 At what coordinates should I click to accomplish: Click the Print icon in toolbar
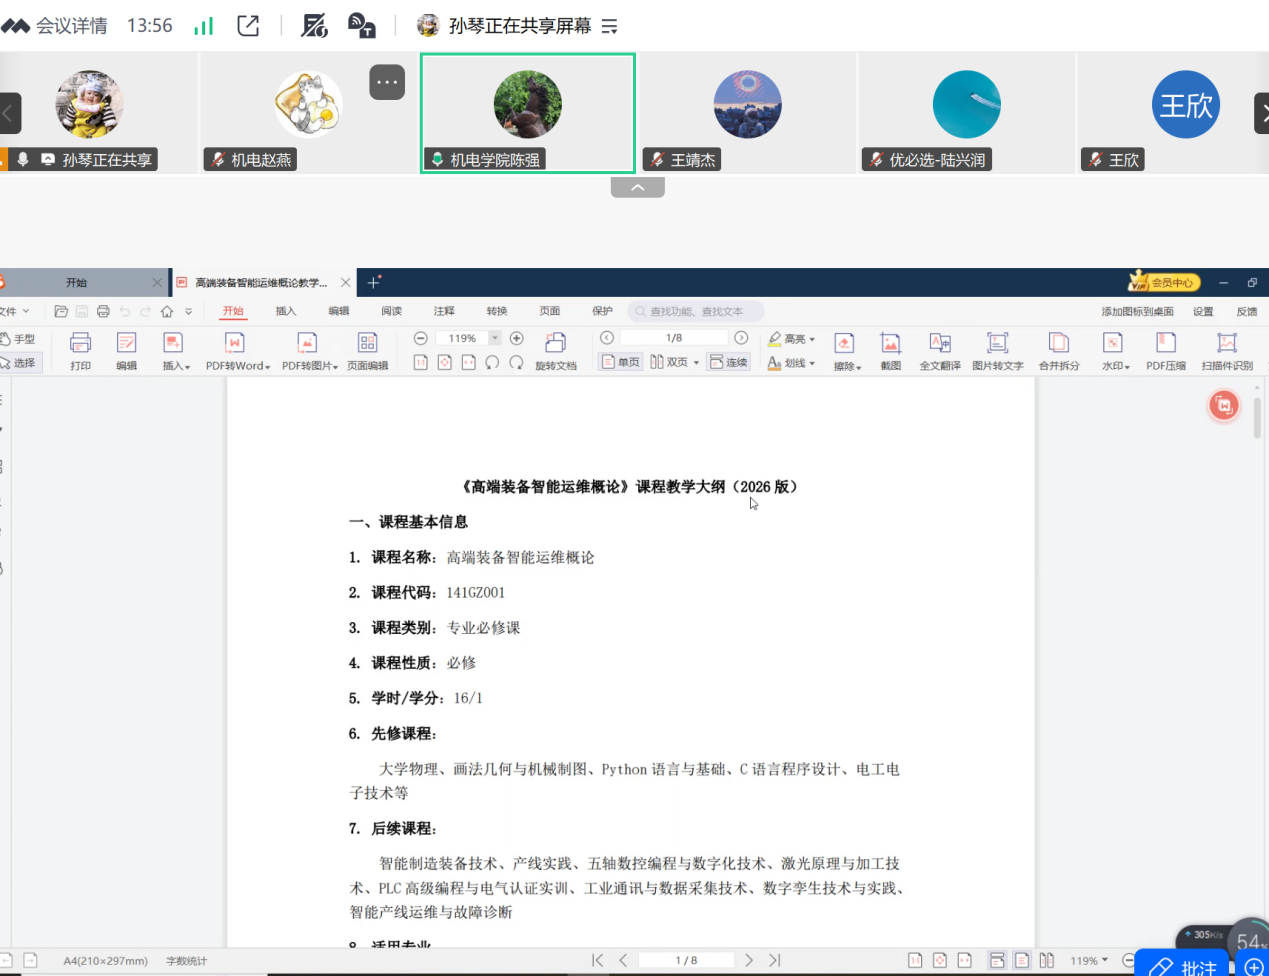(80, 351)
